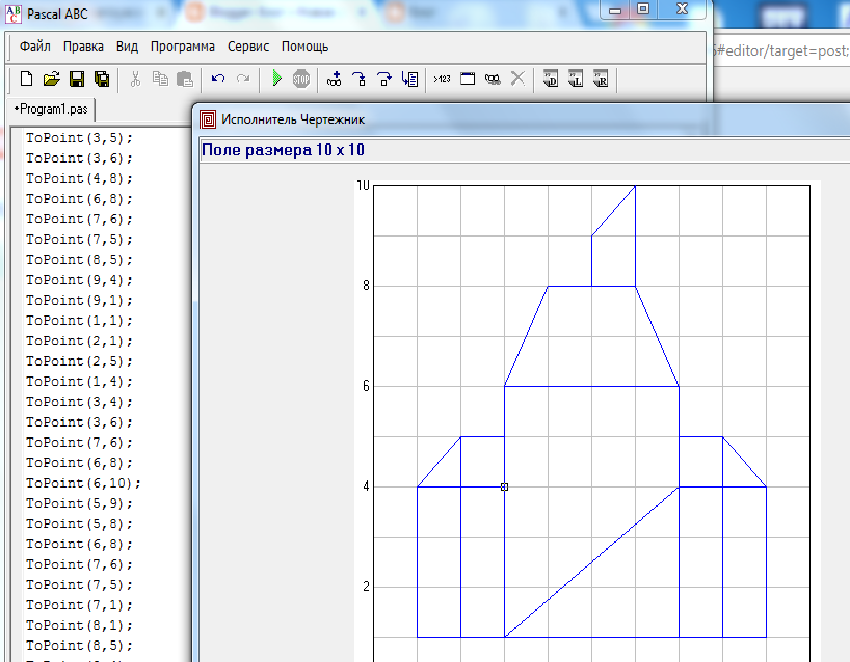Open the Файл menu
Viewport: 850px width, 662px height.
(35, 47)
